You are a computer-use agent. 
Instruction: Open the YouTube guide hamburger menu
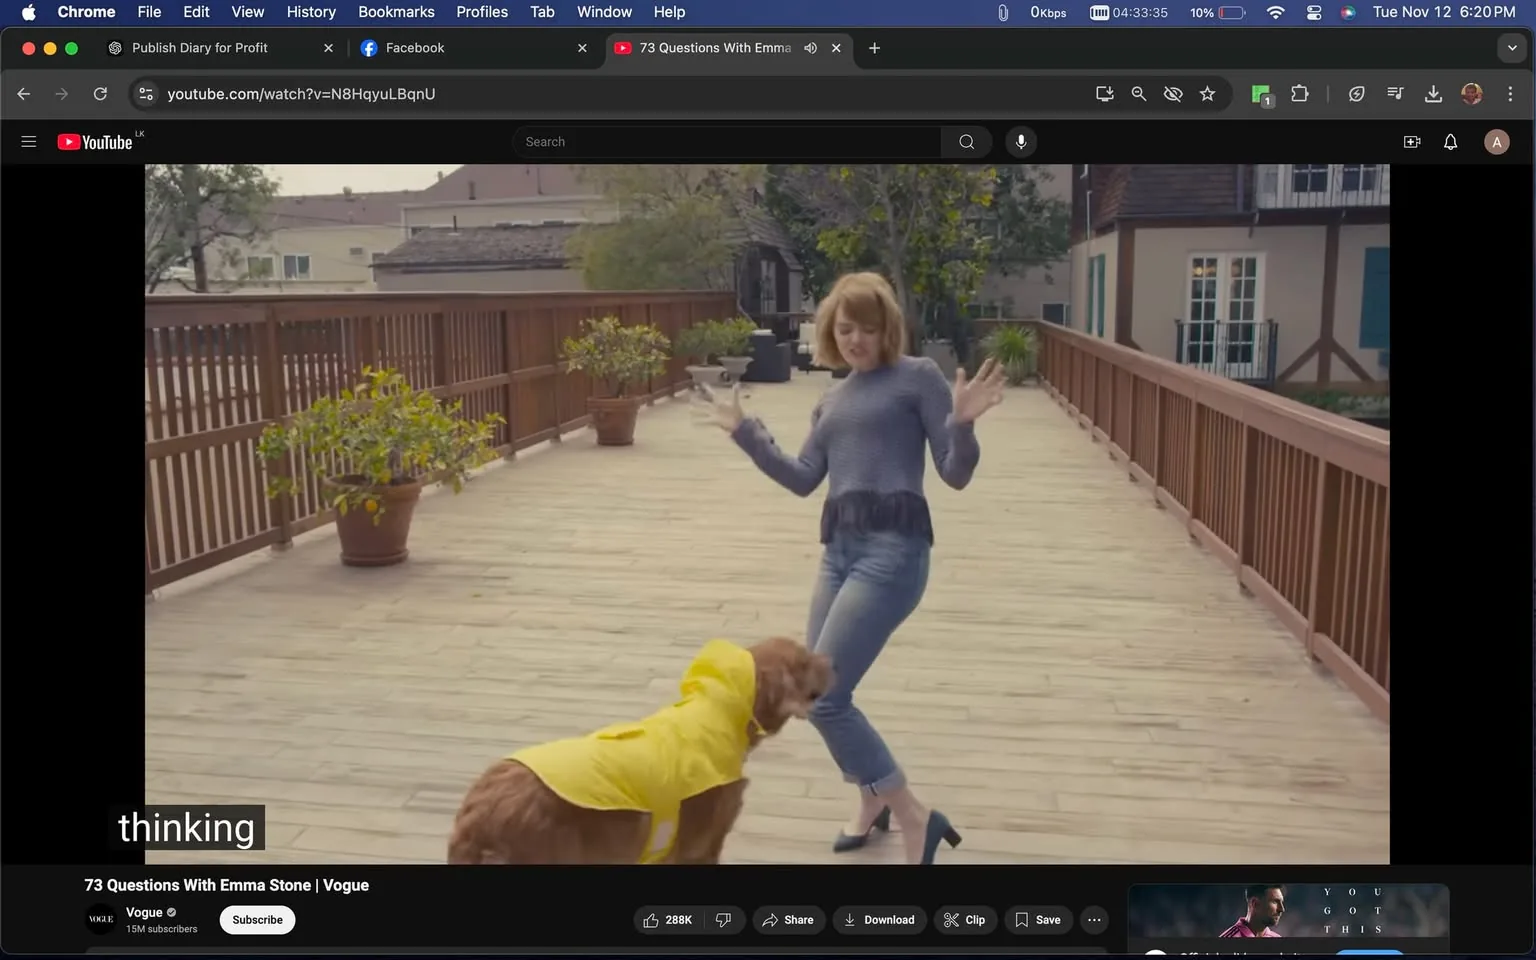coord(28,141)
